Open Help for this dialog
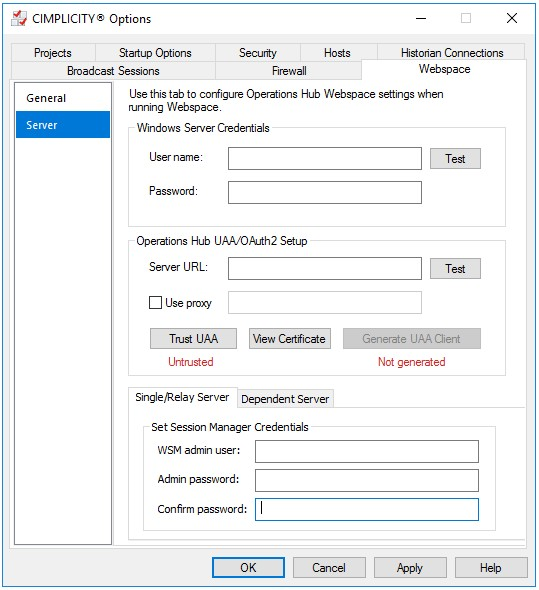The image size is (539, 590). coord(491,567)
